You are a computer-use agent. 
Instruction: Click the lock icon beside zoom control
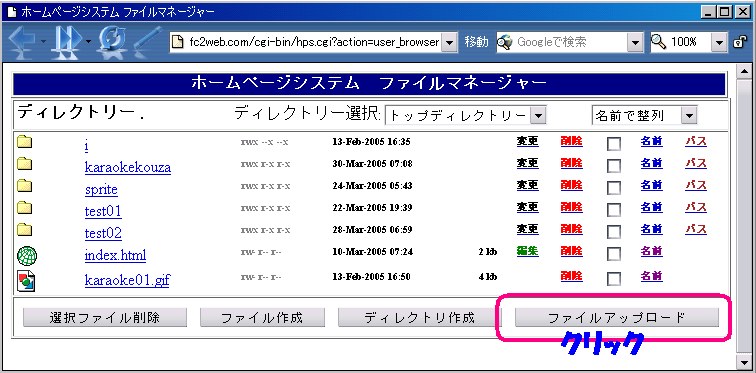(x=740, y=42)
